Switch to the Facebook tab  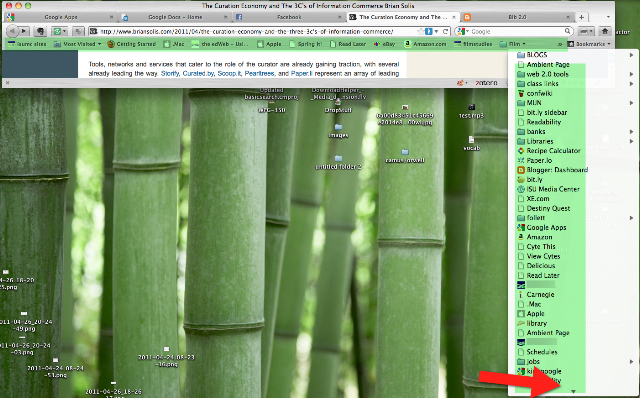pos(289,17)
